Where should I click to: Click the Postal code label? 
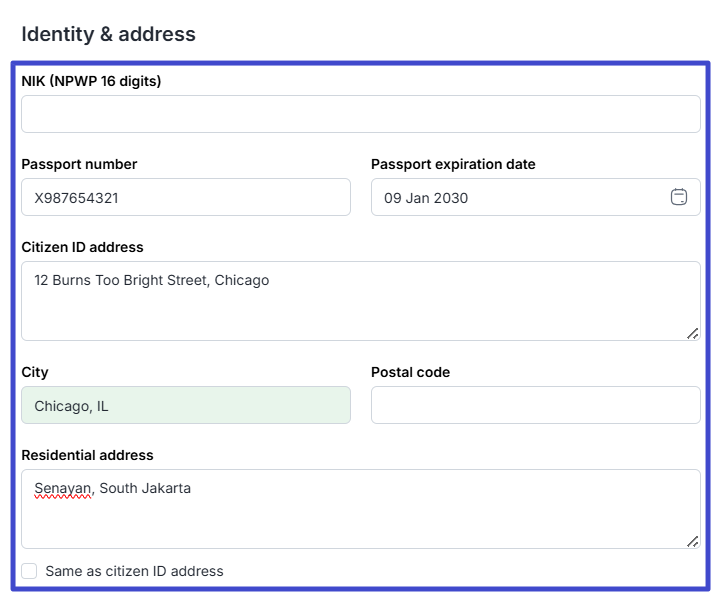410,372
